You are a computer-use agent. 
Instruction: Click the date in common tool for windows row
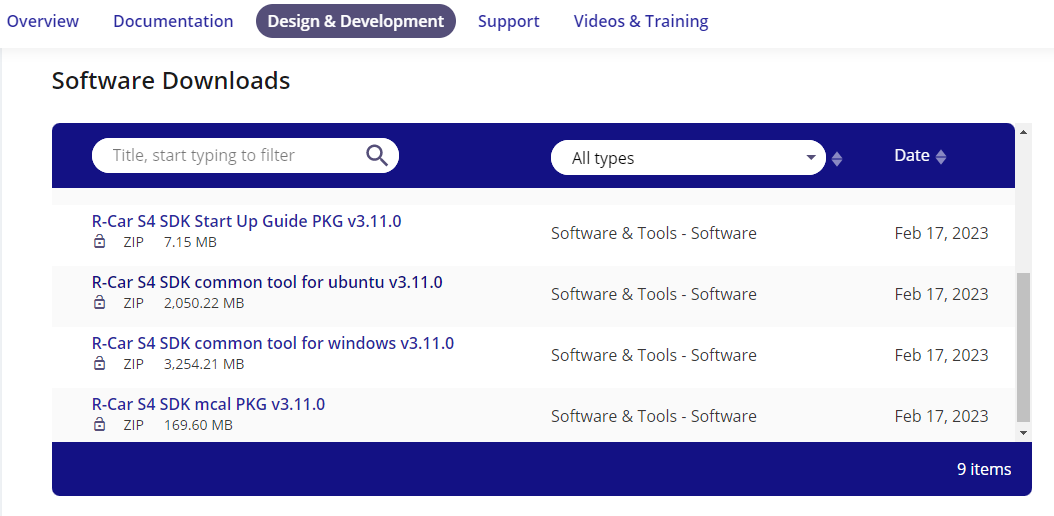pyautogui.click(x=941, y=355)
